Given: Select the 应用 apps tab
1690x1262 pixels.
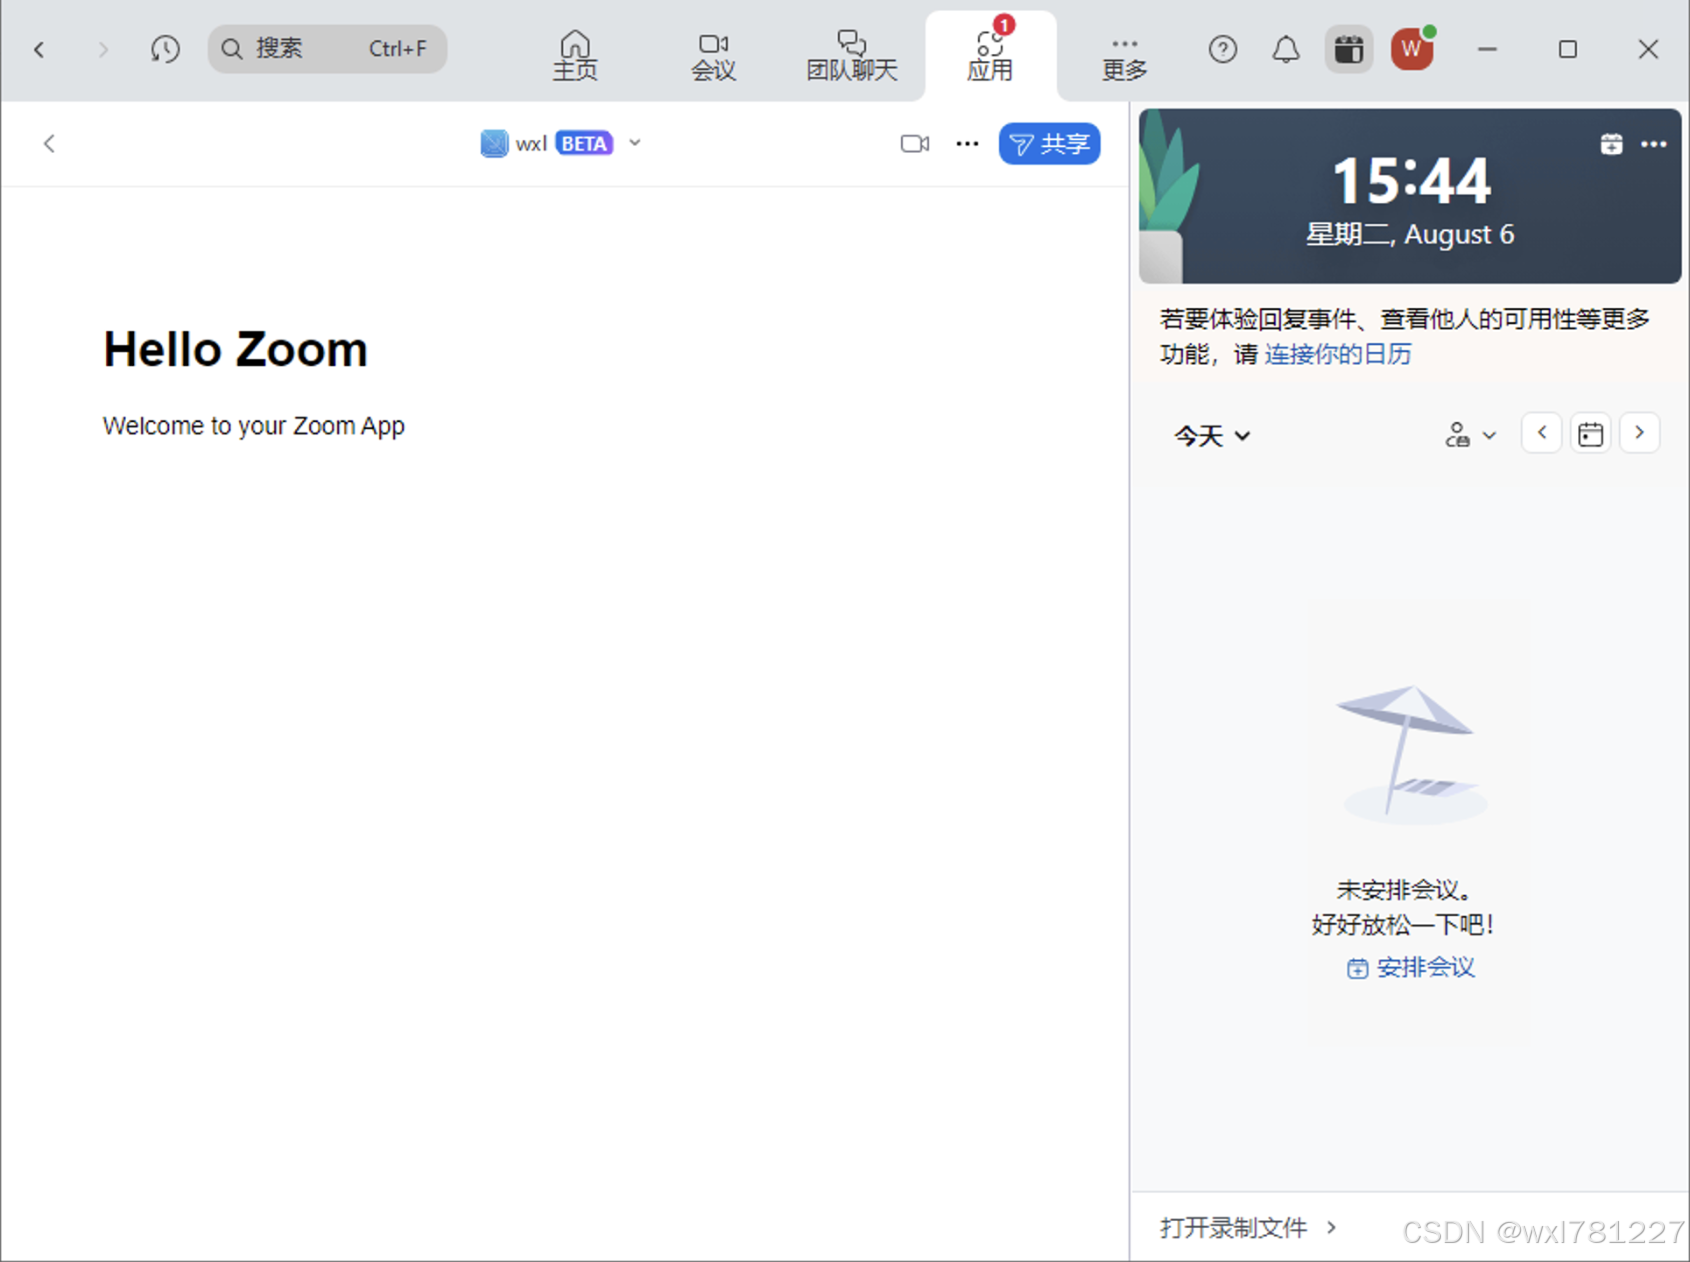Looking at the screenshot, I should pos(990,56).
